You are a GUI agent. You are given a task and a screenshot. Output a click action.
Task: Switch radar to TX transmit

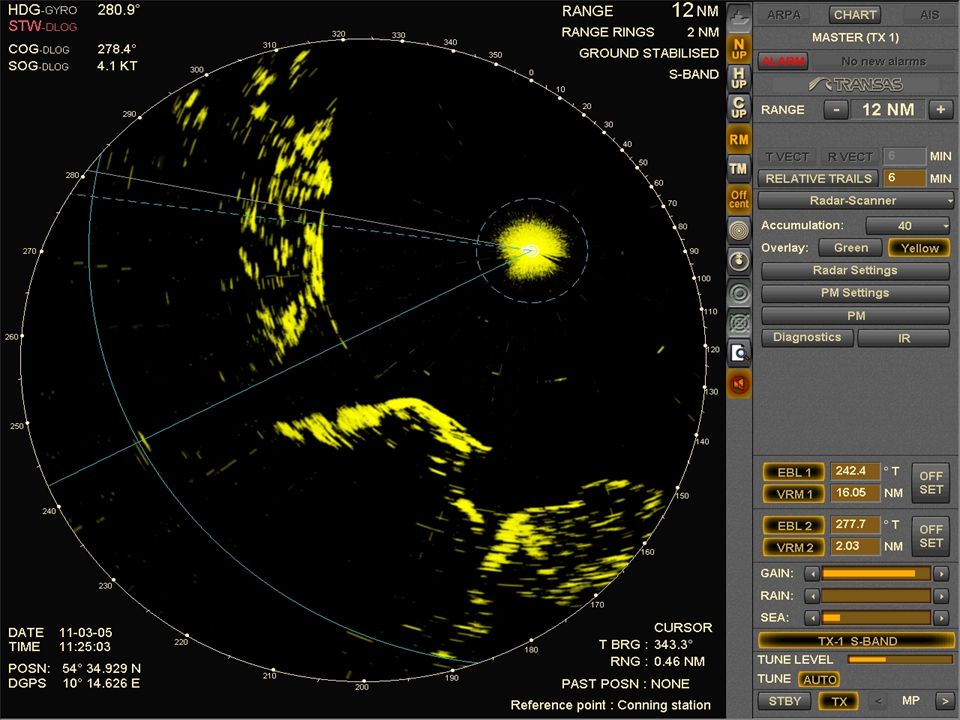838,701
